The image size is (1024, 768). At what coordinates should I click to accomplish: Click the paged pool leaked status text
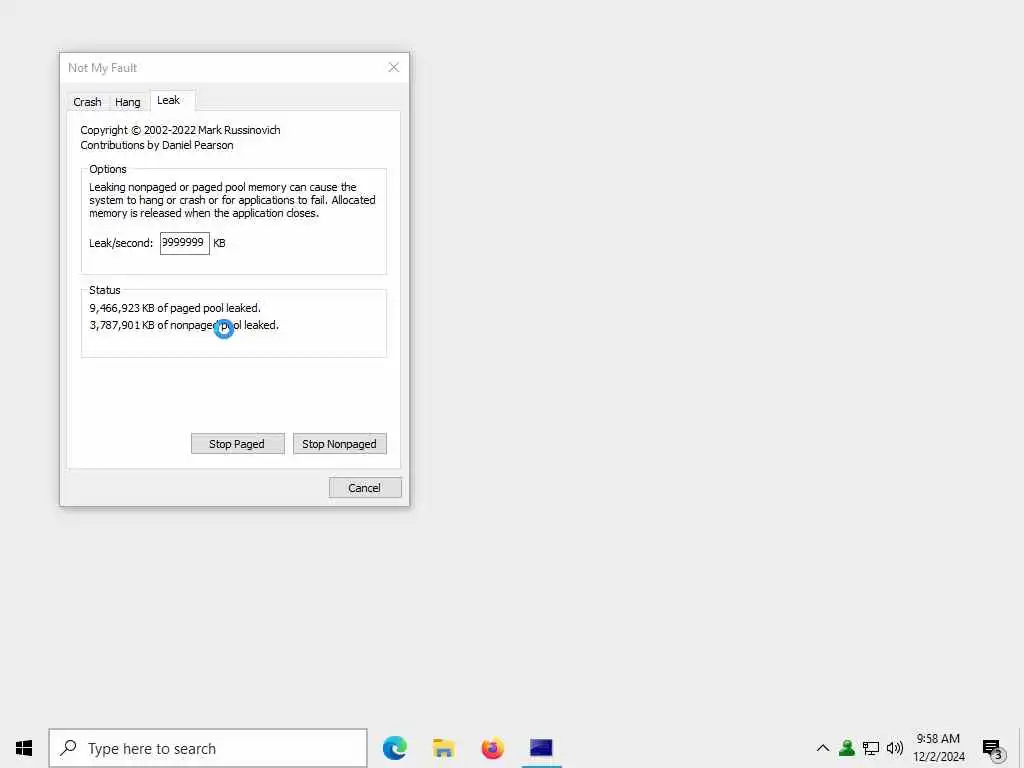click(175, 308)
